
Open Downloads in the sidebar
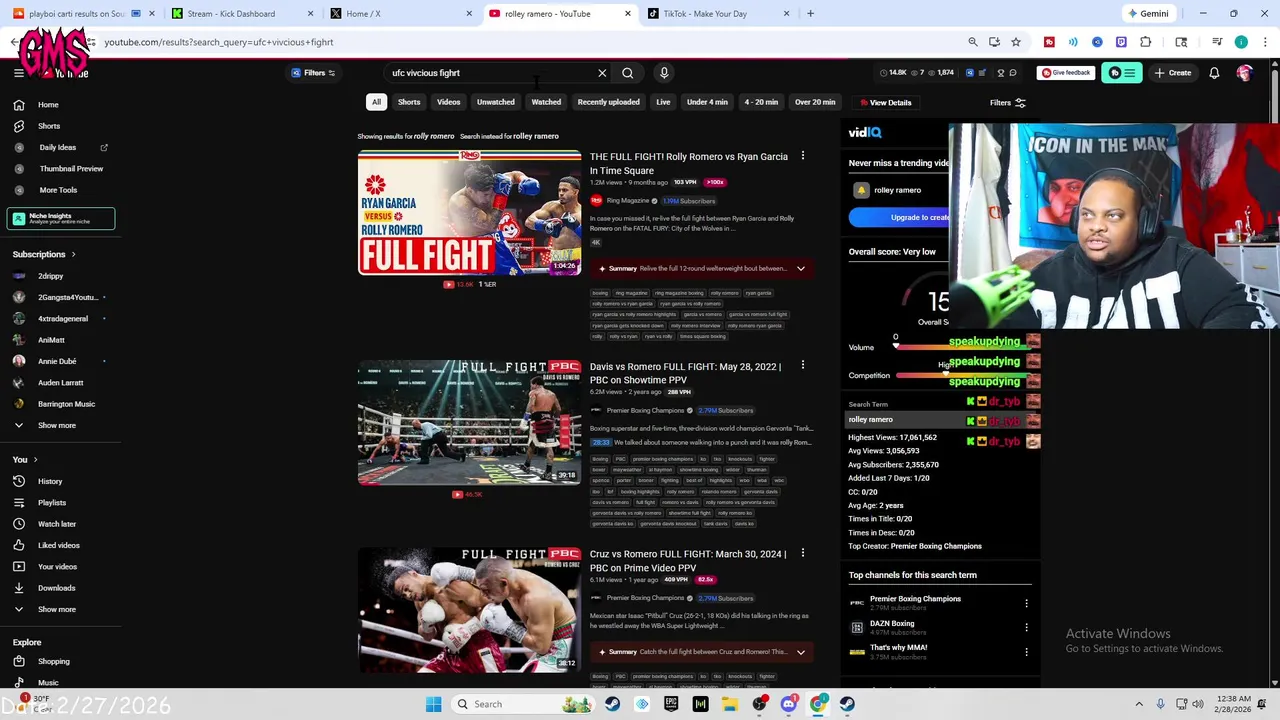click(x=56, y=588)
